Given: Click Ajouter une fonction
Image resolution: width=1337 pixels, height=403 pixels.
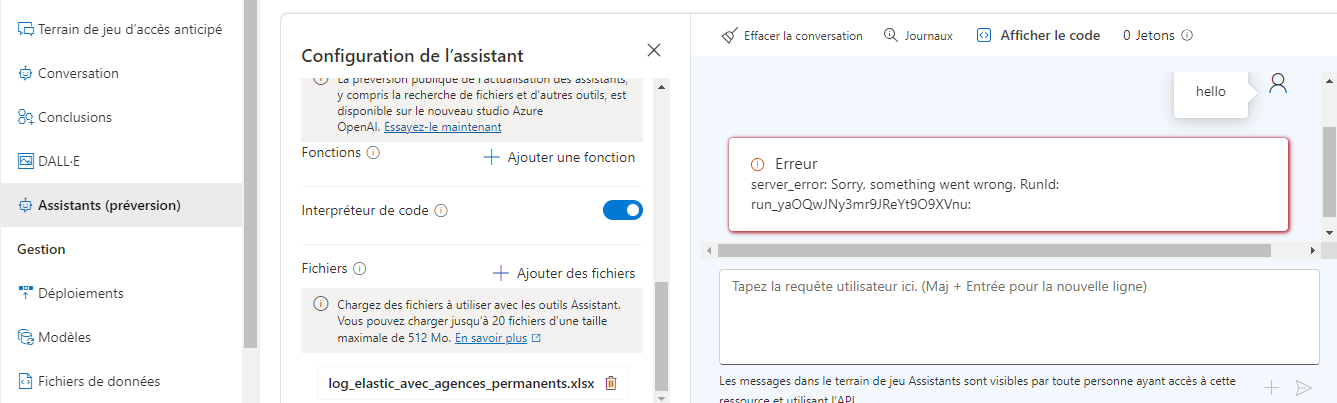Looking at the screenshot, I should (559, 157).
